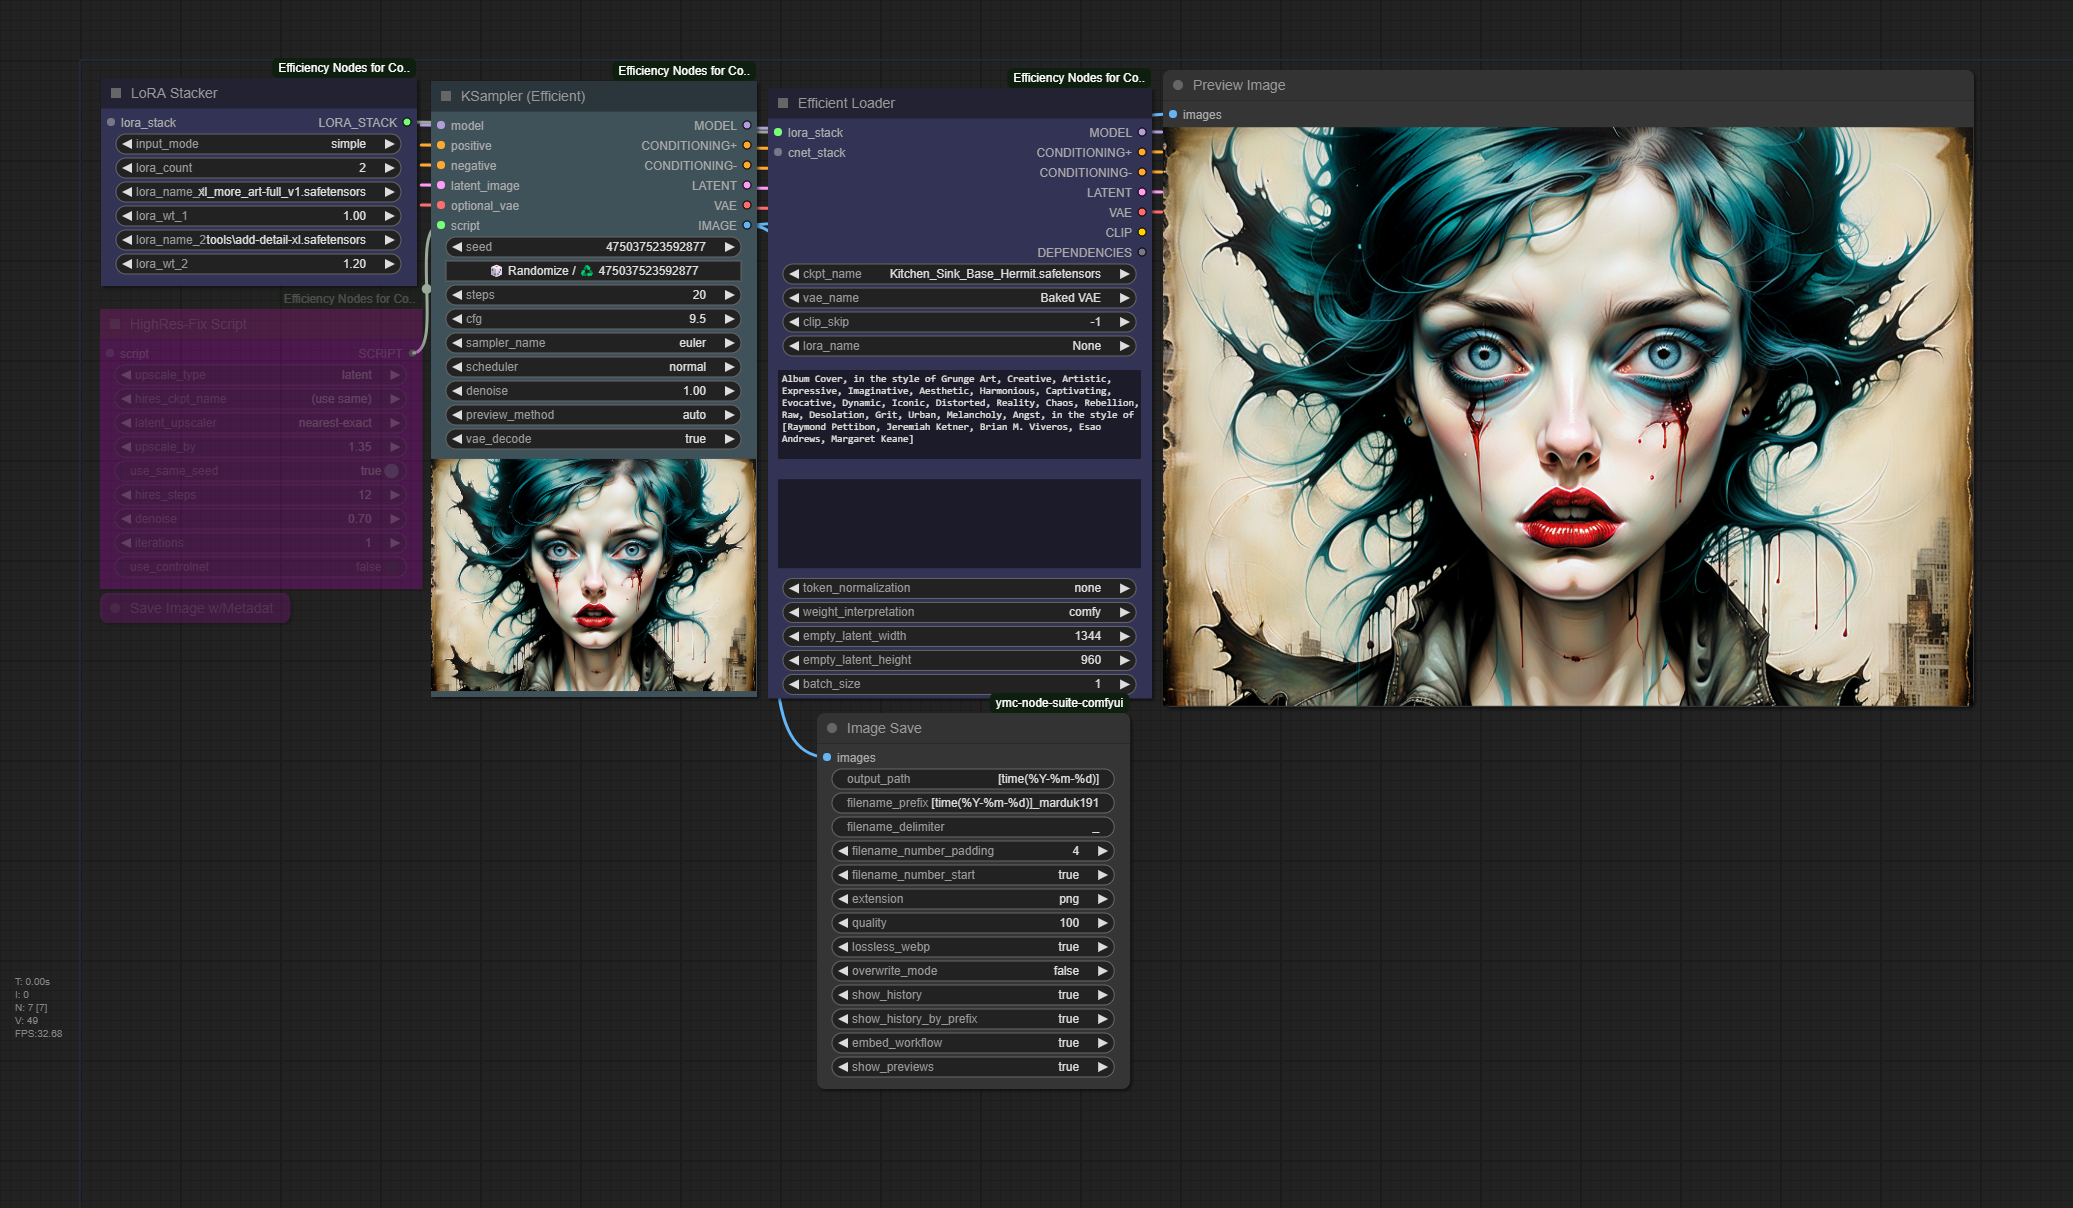
Task: Adjust the quality value field in Image Save
Action: click(x=973, y=923)
